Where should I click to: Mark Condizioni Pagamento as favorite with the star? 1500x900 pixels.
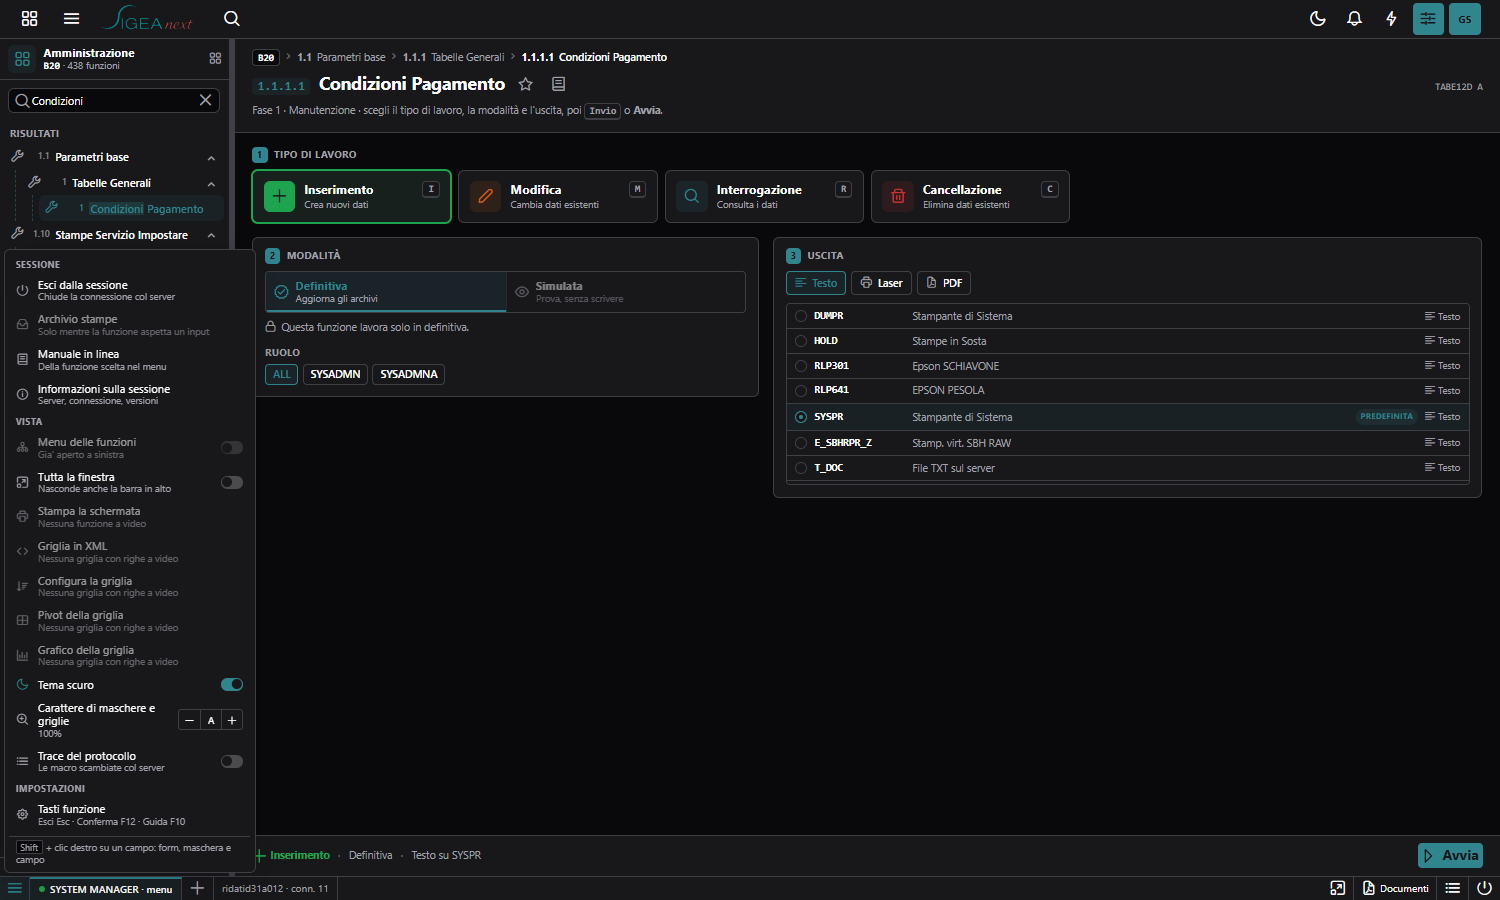526,84
